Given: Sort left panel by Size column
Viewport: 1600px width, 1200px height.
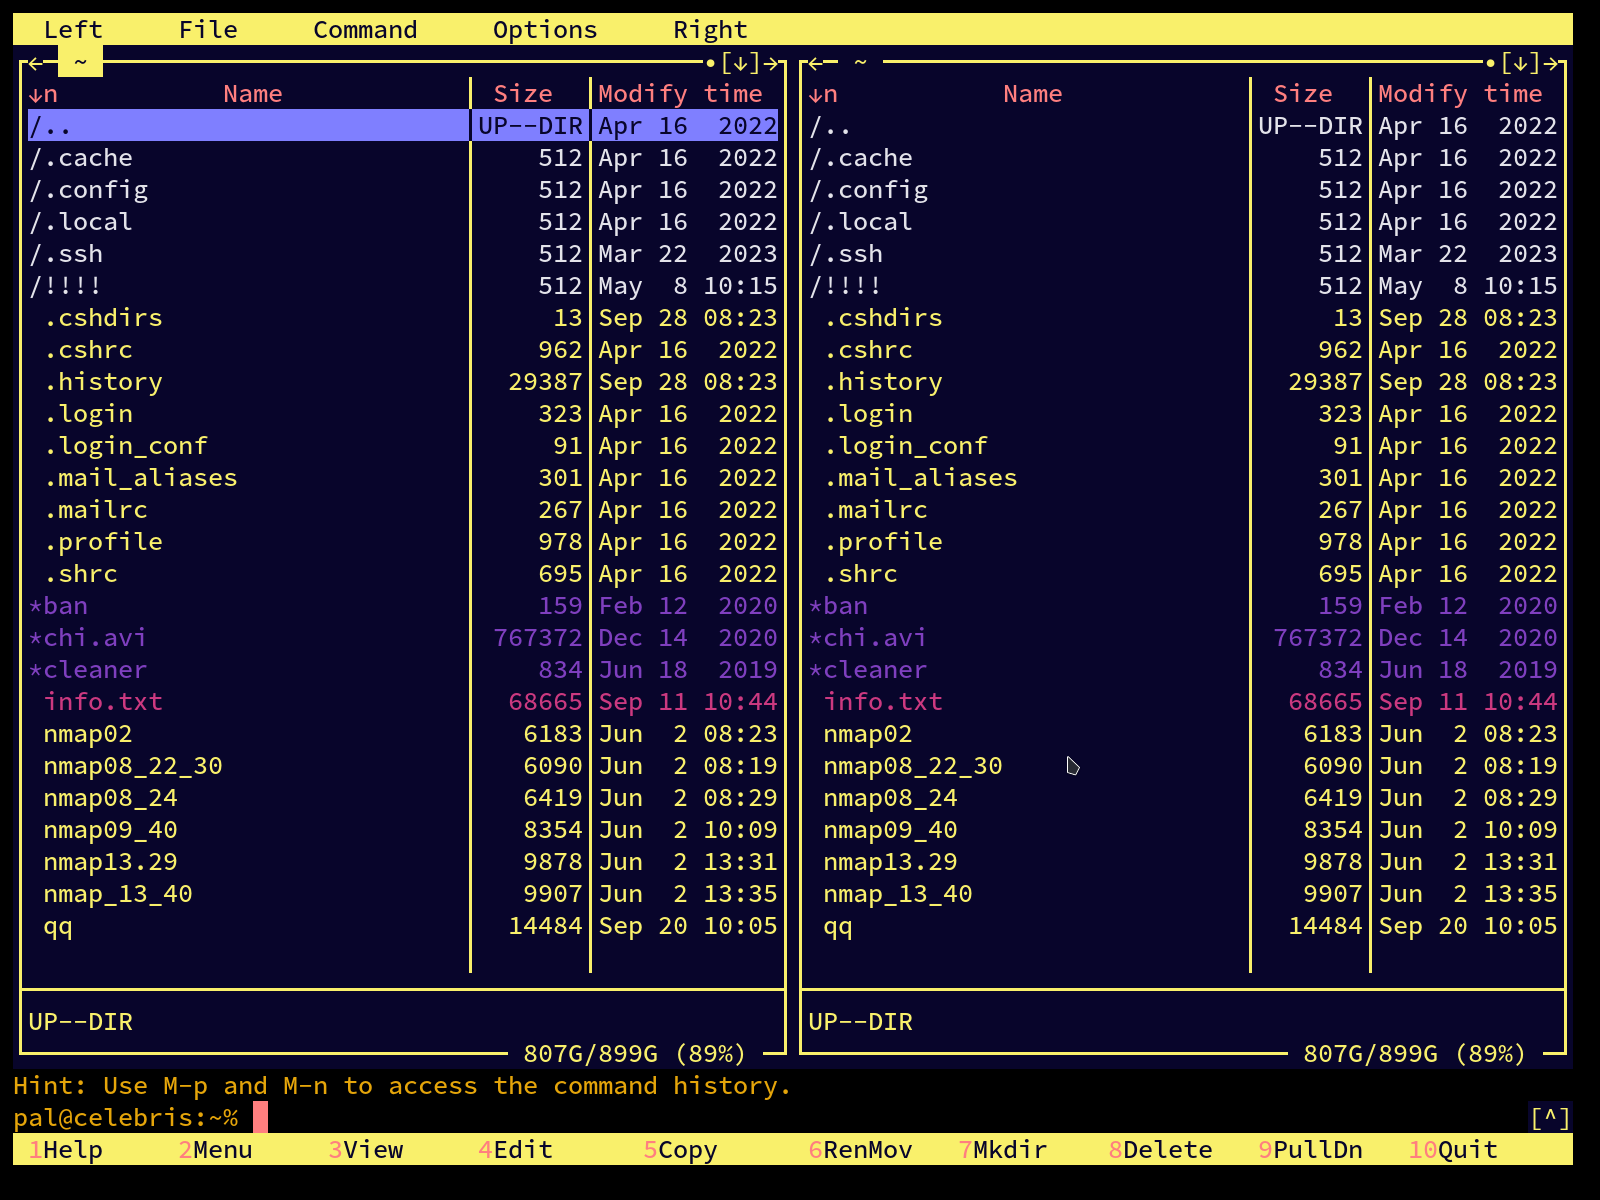Looking at the screenshot, I should [x=523, y=94].
